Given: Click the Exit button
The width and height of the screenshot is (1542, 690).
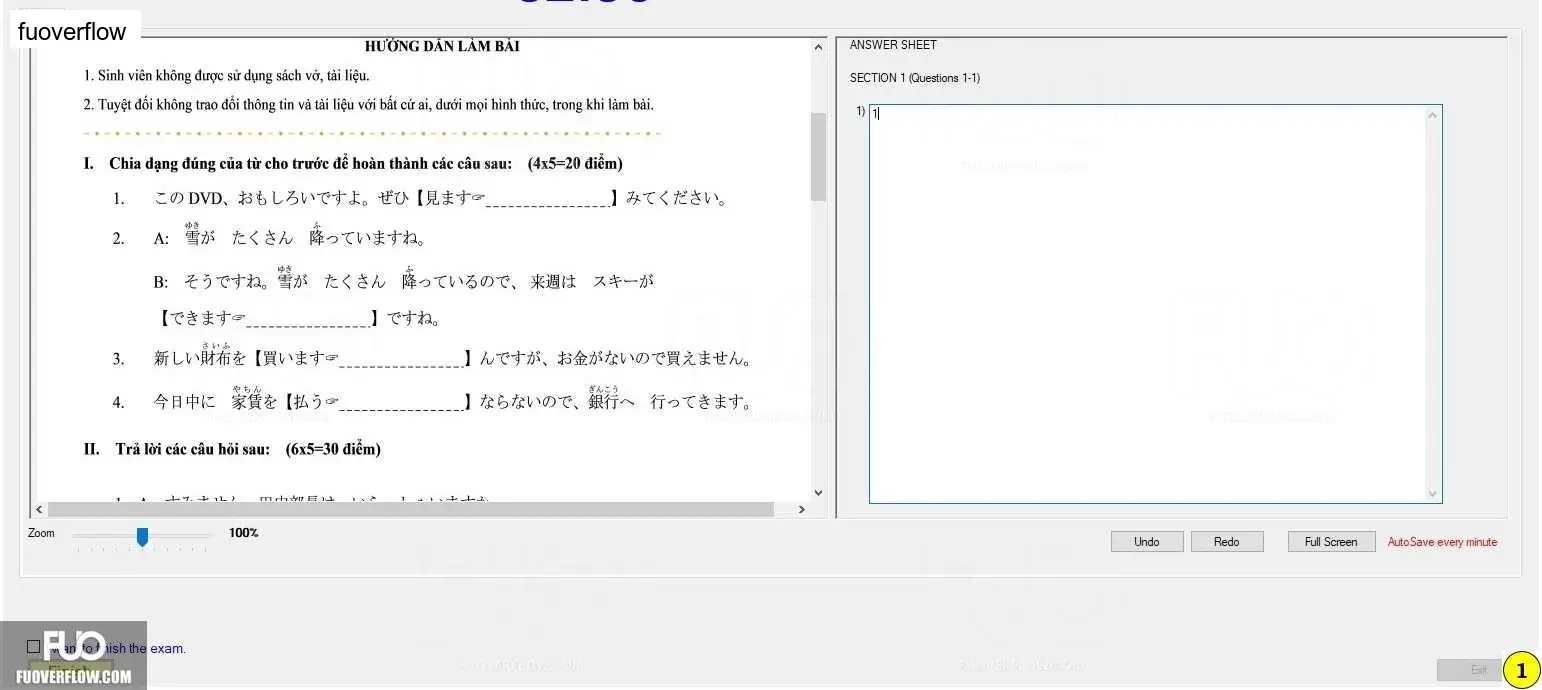Looking at the screenshot, I should [x=1469, y=669].
